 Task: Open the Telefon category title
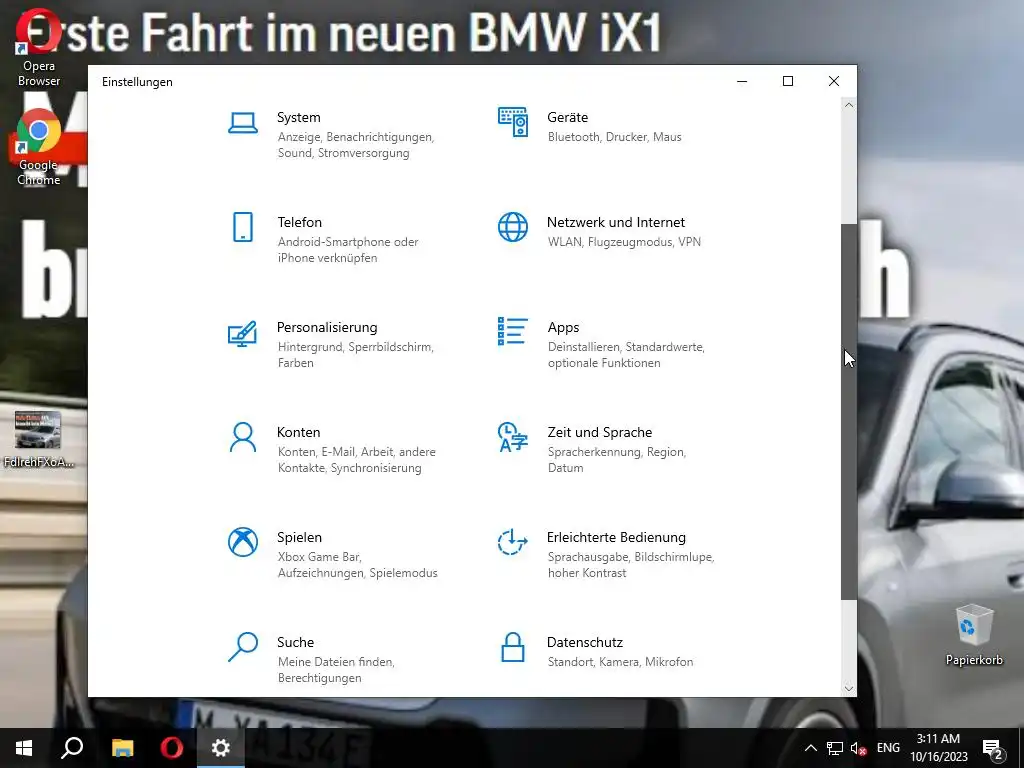[x=299, y=223]
